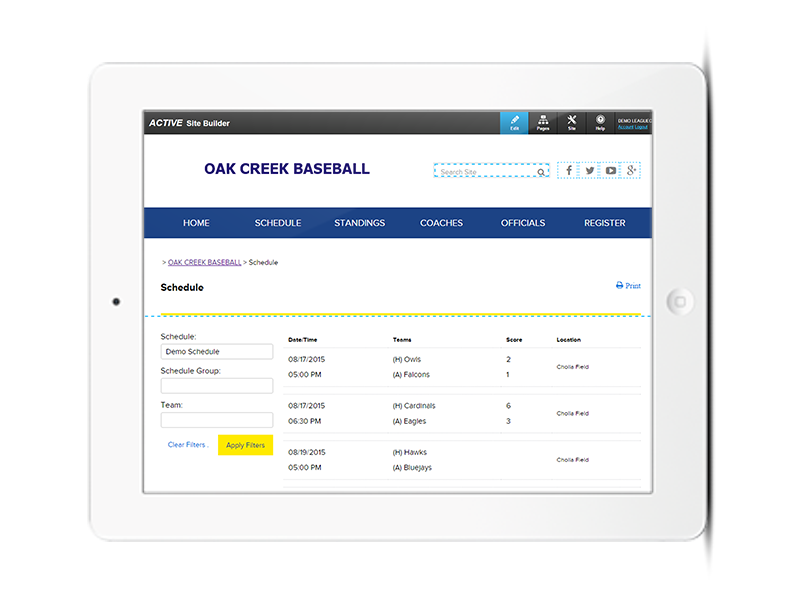Go to the HOME nav item
The height and width of the screenshot is (600, 800).
[196, 223]
